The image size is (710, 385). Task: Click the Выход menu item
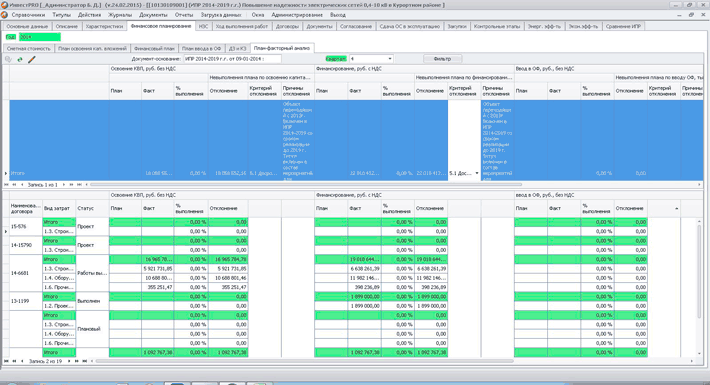(338, 15)
